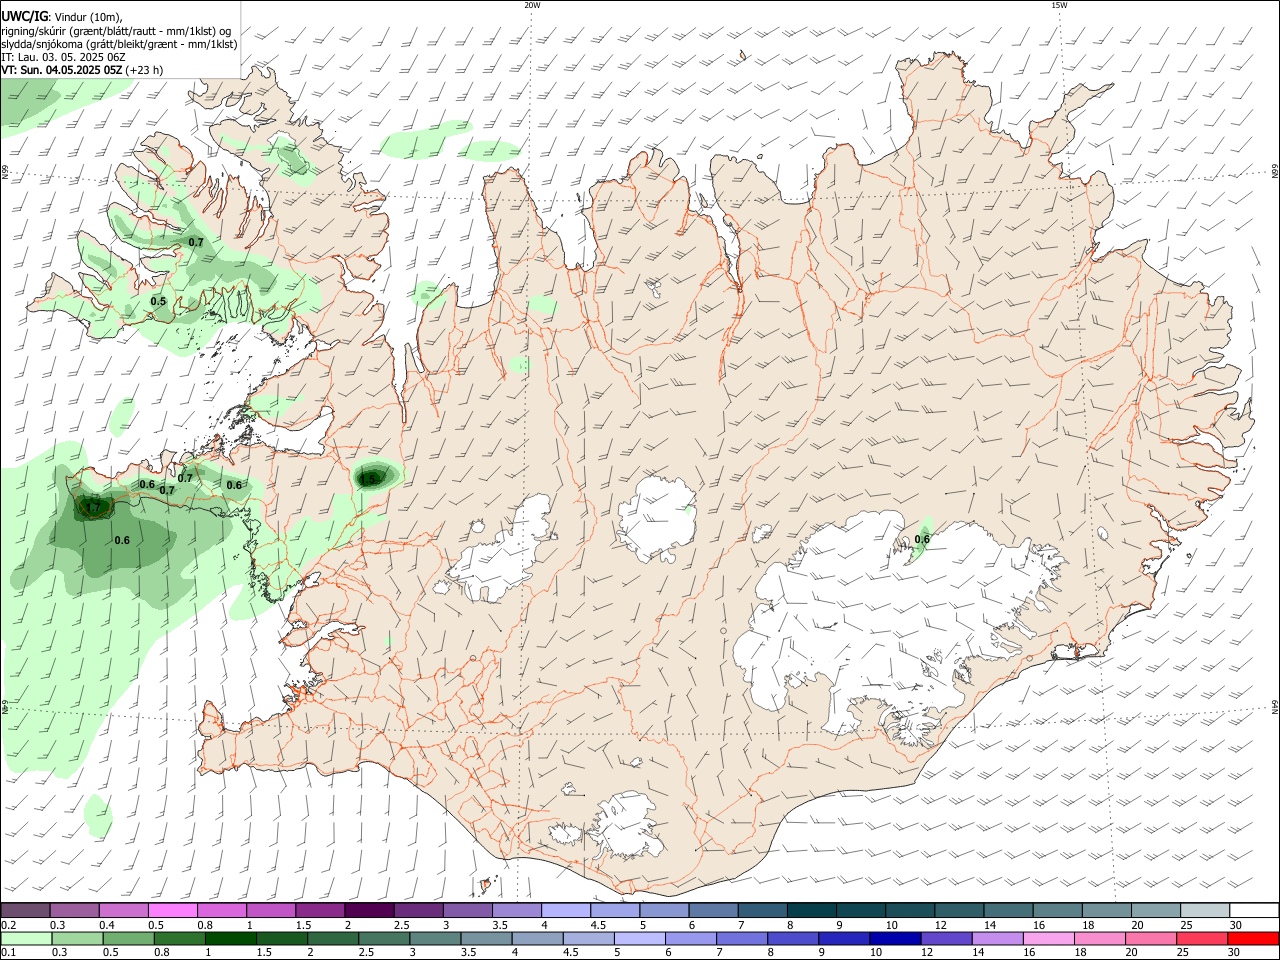Click the light pink 16 mm rain swatch
The height and width of the screenshot is (960, 1280).
pos(1048,938)
